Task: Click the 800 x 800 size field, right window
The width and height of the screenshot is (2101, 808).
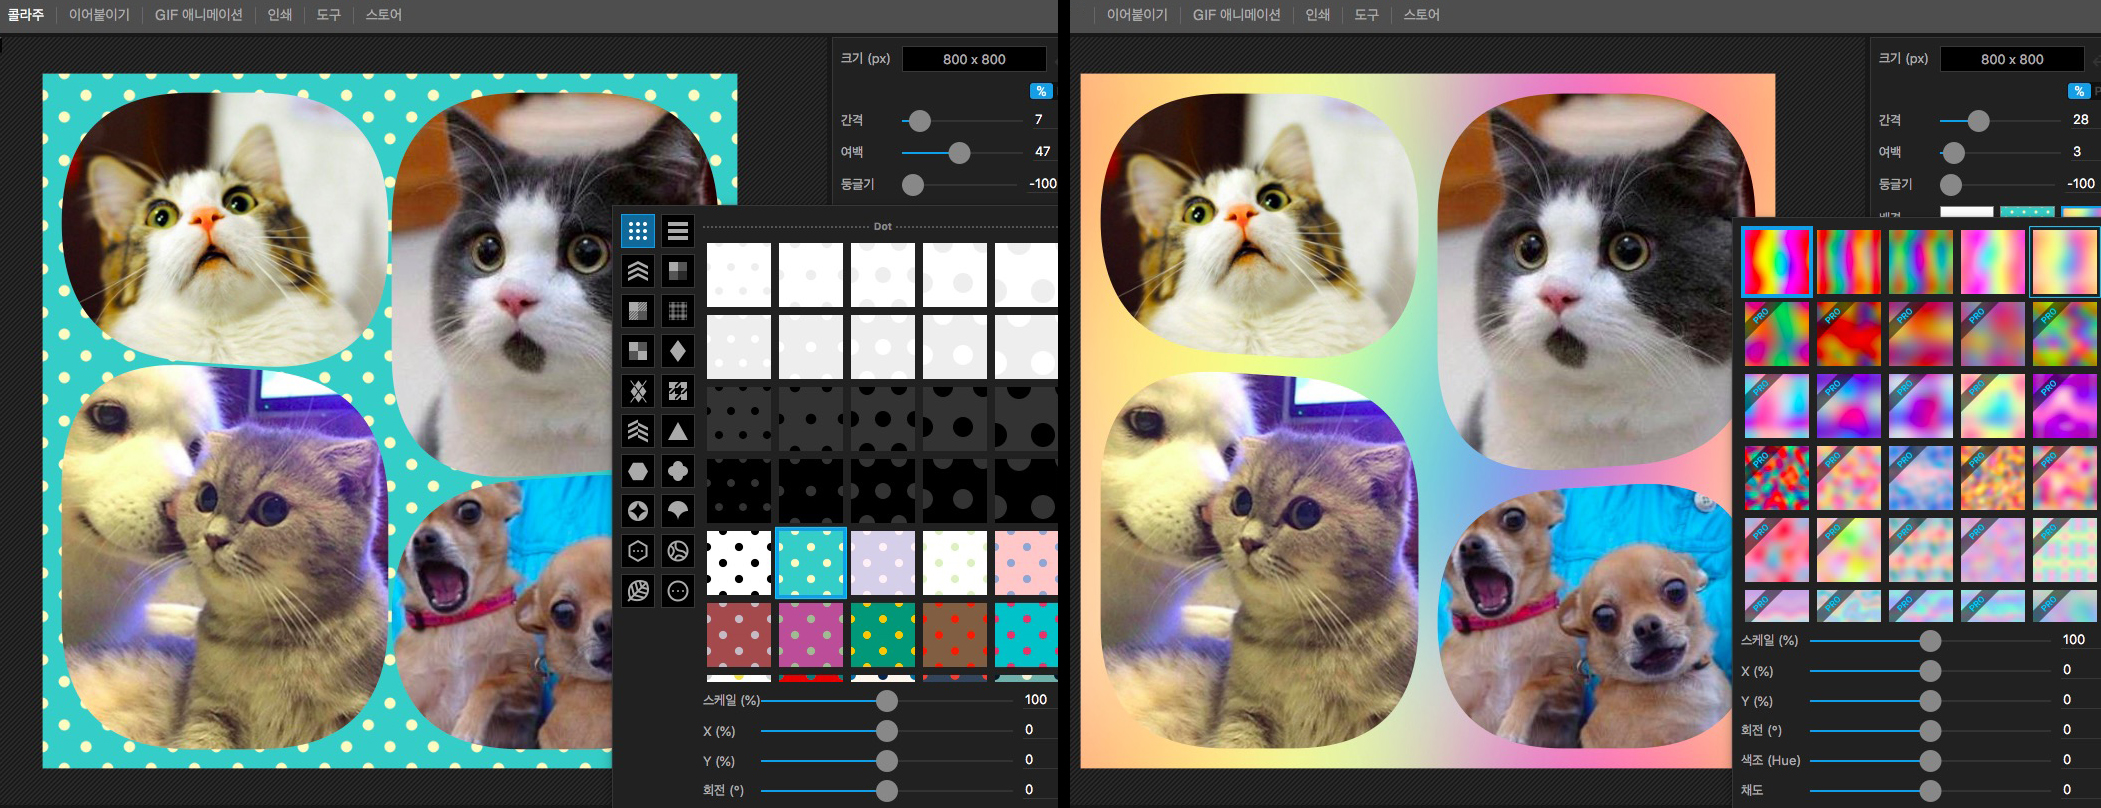Action: pyautogui.click(x=2012, y=59)
